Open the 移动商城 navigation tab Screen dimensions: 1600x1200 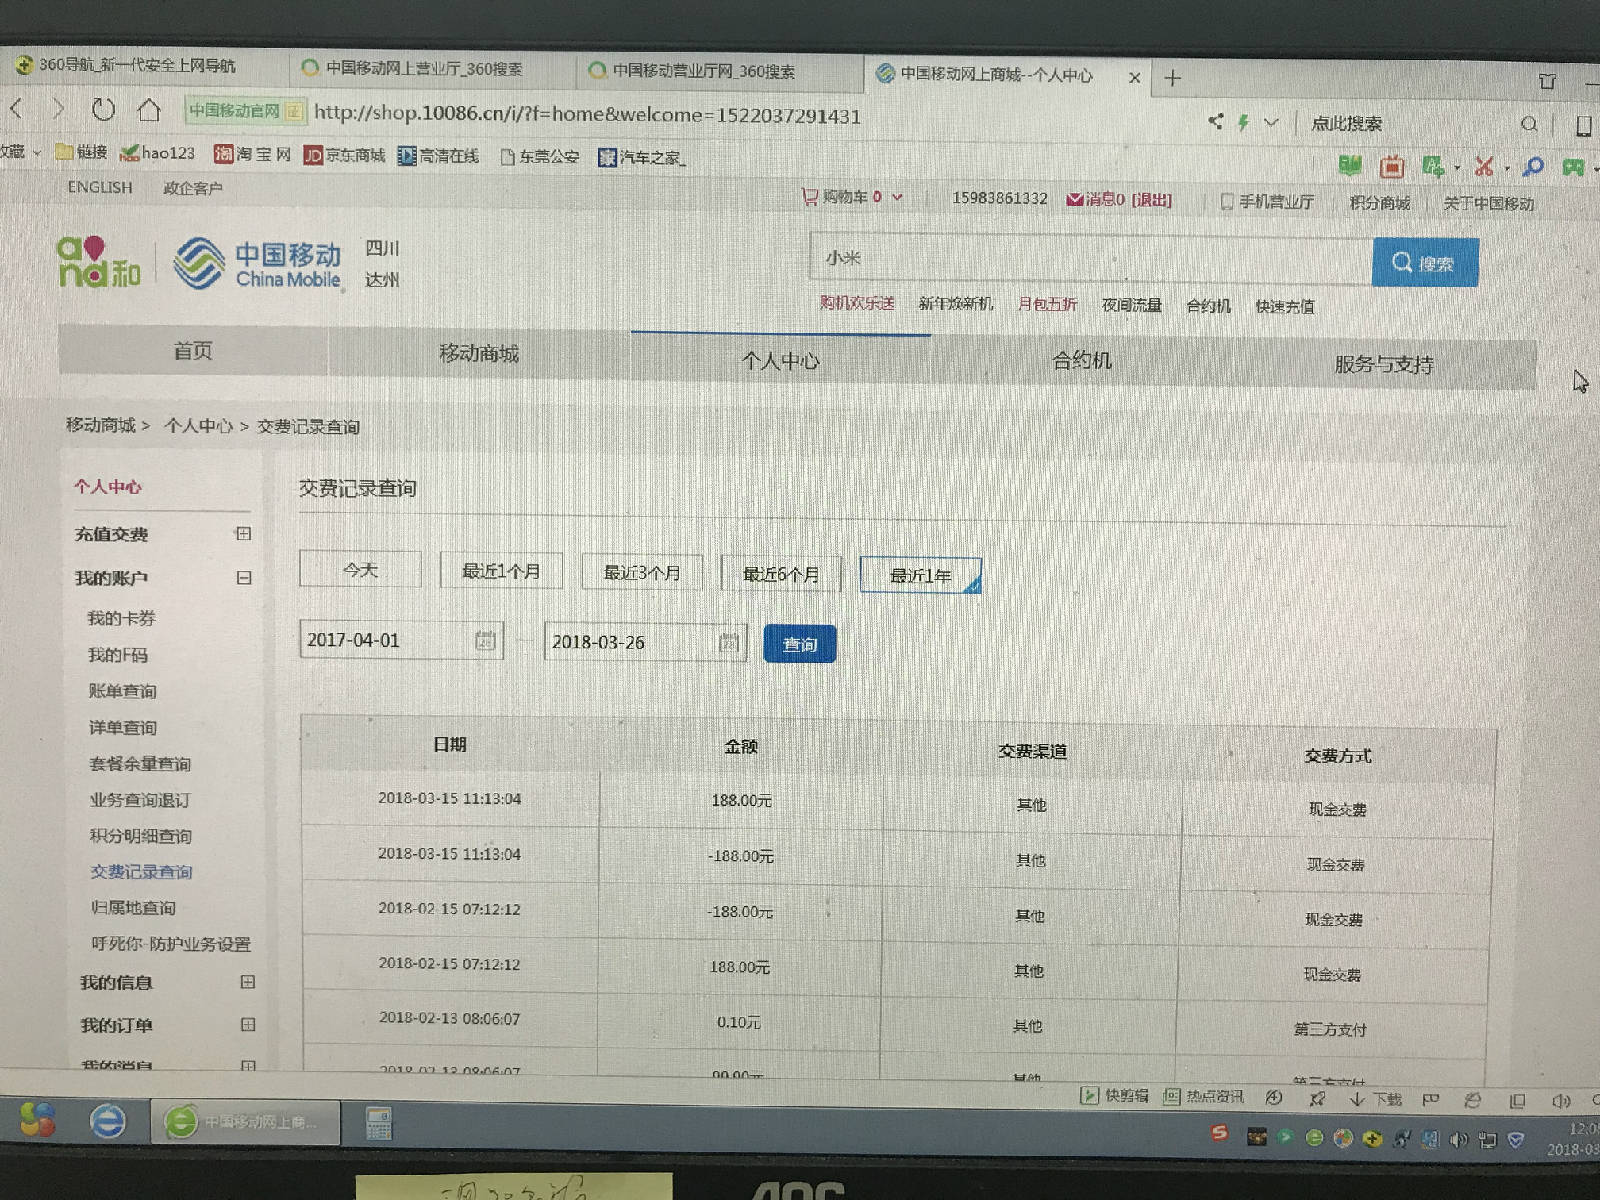pos(479,354)
